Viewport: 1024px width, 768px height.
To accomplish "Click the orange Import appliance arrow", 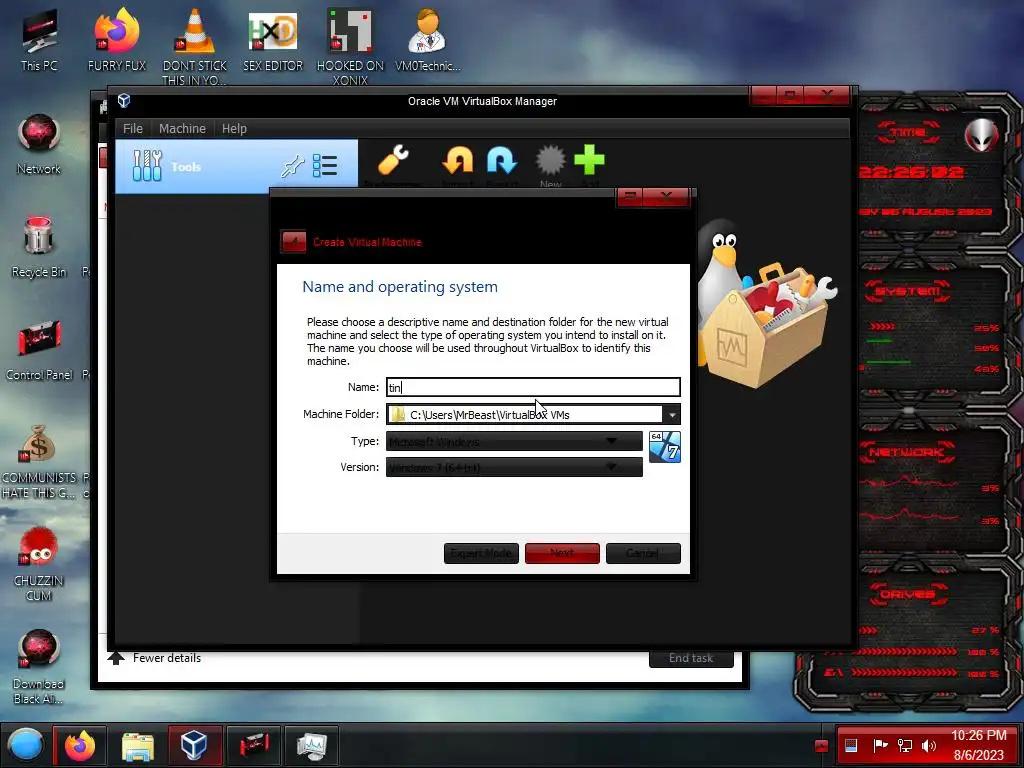I will click(x=457, y=160).
